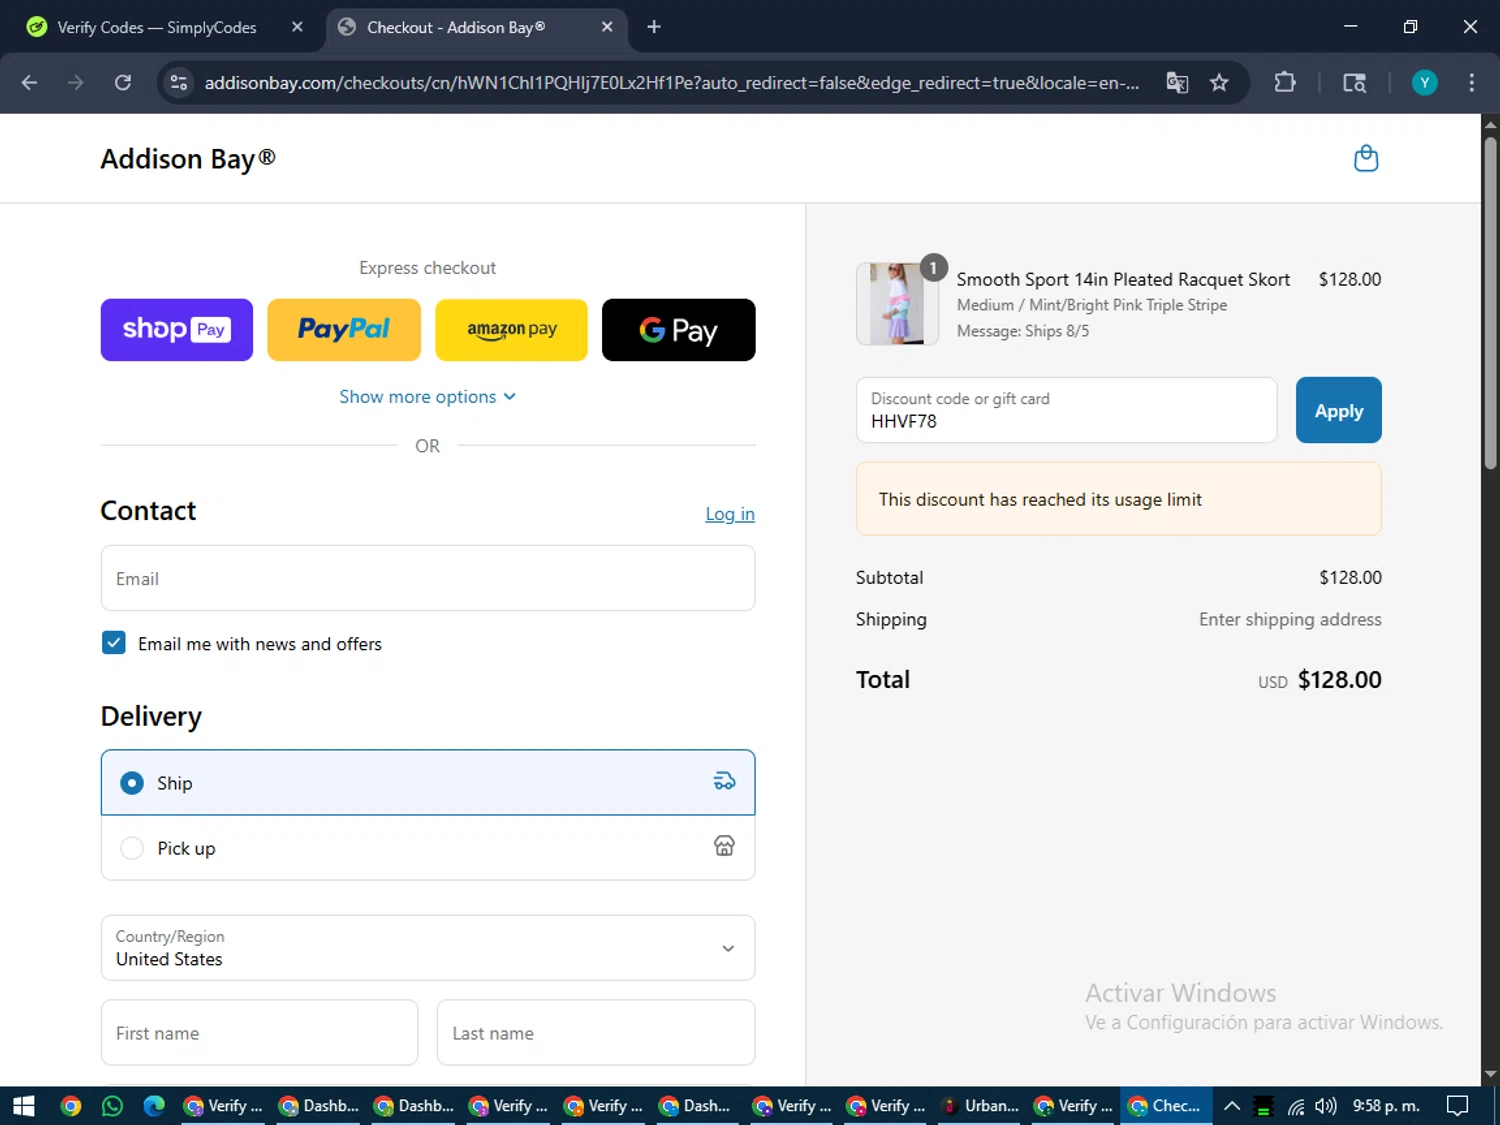Click the Shop Pay express checkout button

(177, 329)
